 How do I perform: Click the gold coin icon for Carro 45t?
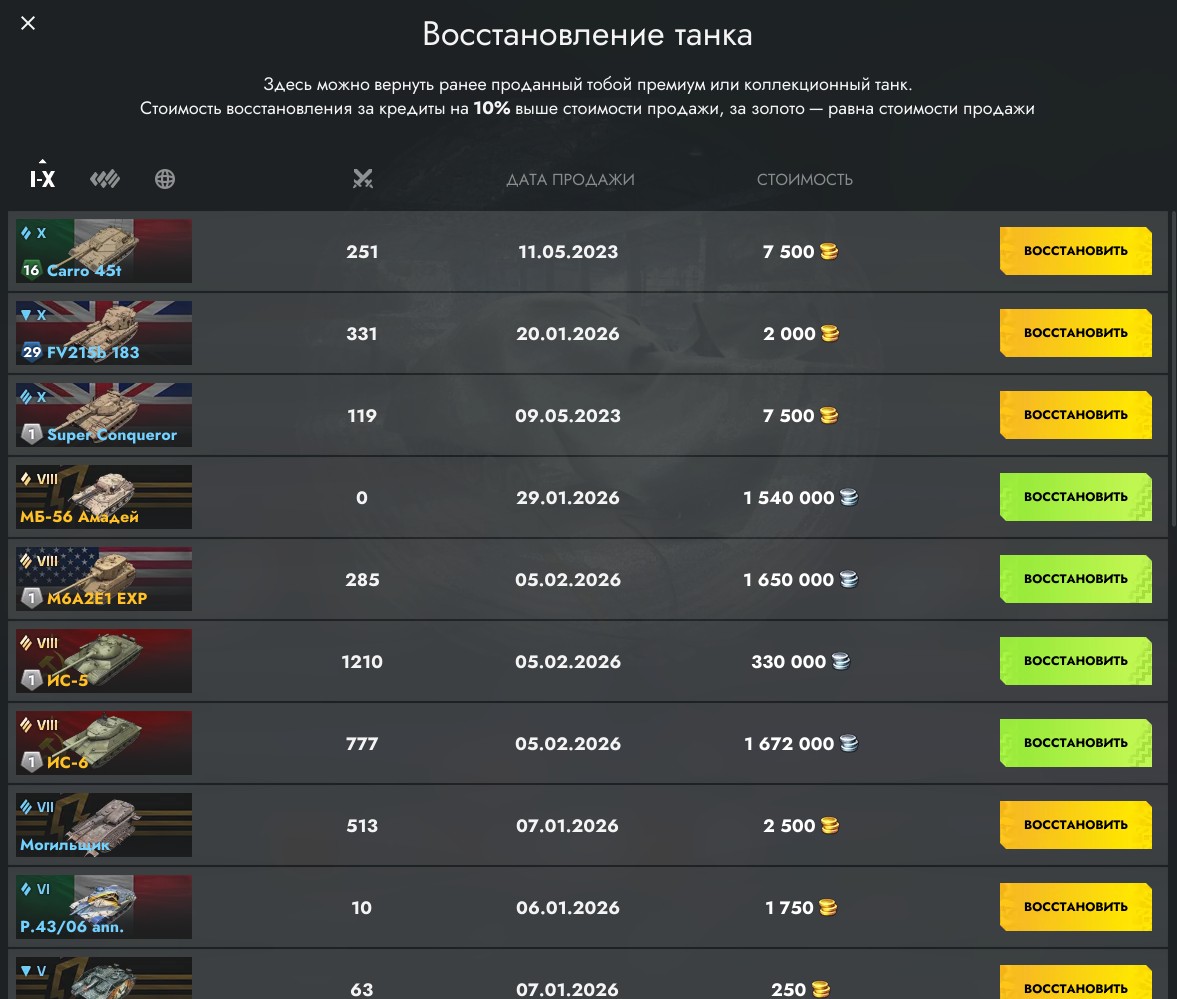click(829, 252)
